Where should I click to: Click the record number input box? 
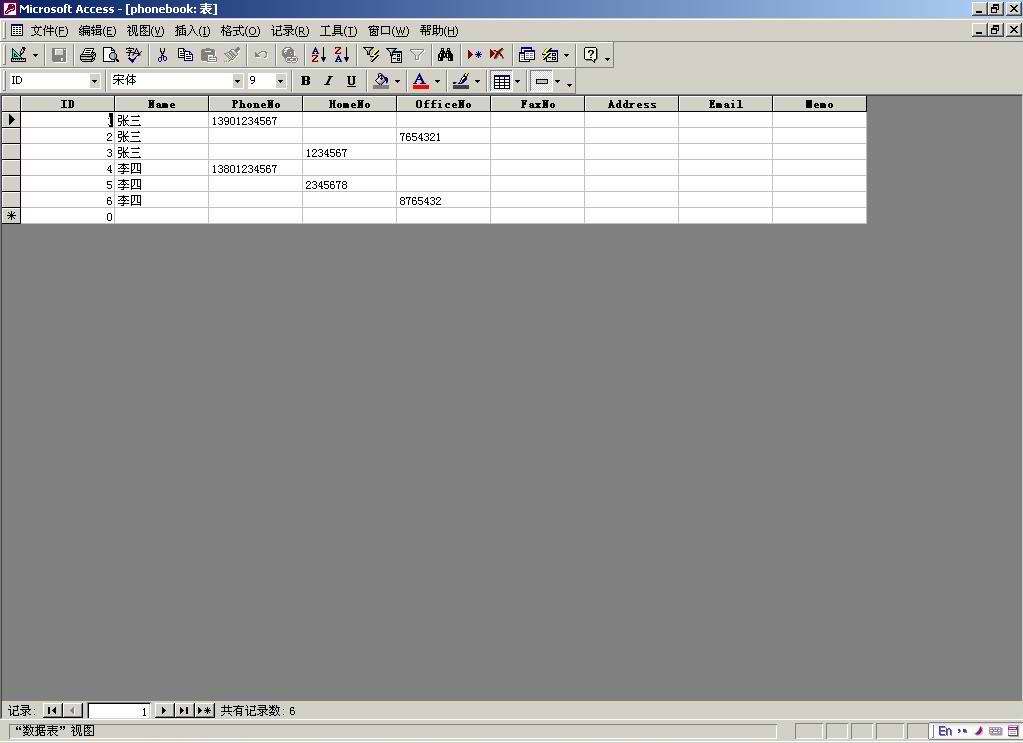[119, 711]
